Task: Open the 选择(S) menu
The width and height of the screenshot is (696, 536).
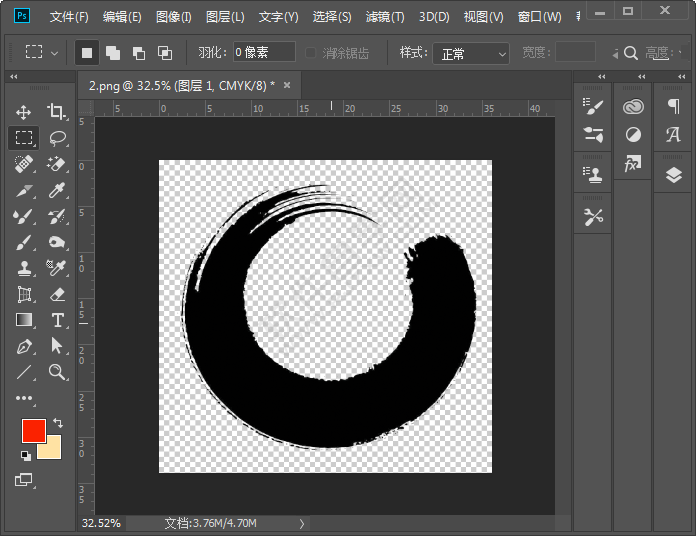Action: pyautogui.click(x=332, y=17)
